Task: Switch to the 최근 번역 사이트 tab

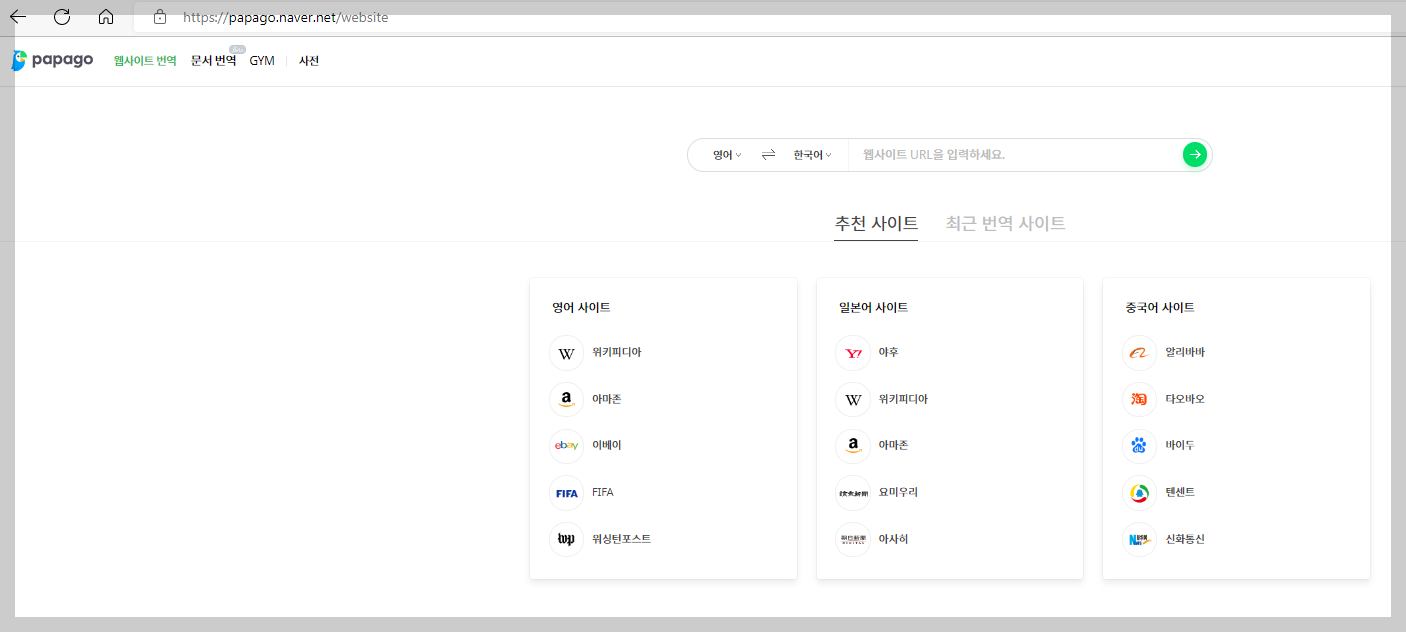Action: click(x=1004, y=223)
